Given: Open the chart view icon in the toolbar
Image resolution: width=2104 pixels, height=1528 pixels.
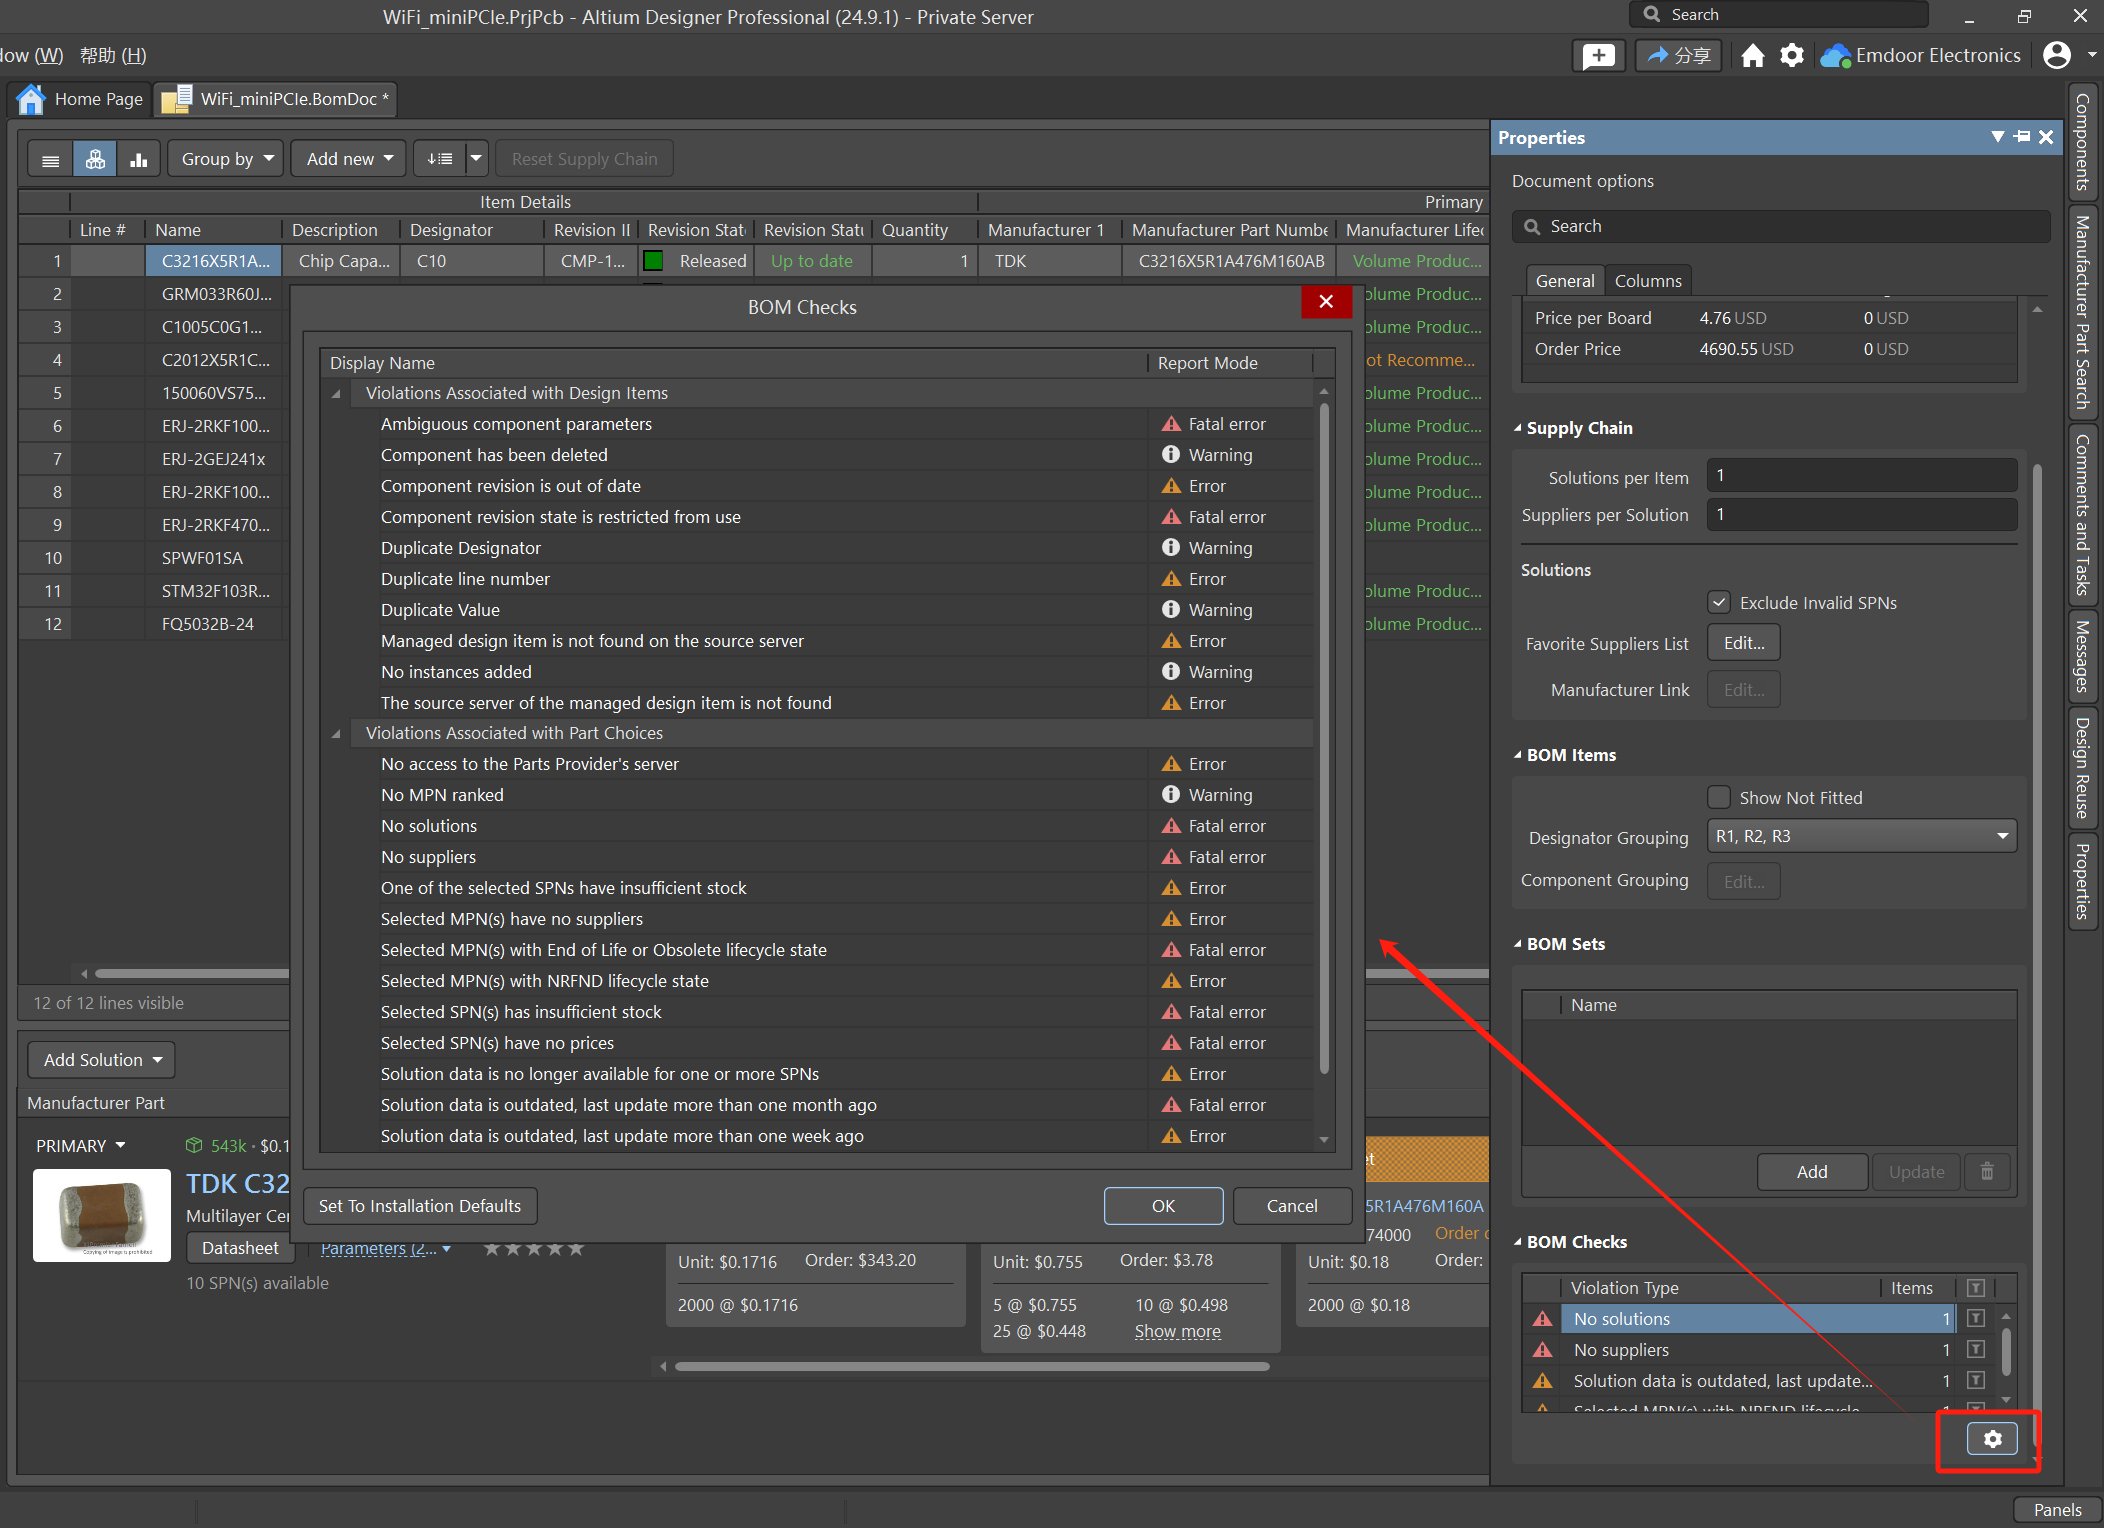Looking at the screenshot, I should (x=139, y=159).
